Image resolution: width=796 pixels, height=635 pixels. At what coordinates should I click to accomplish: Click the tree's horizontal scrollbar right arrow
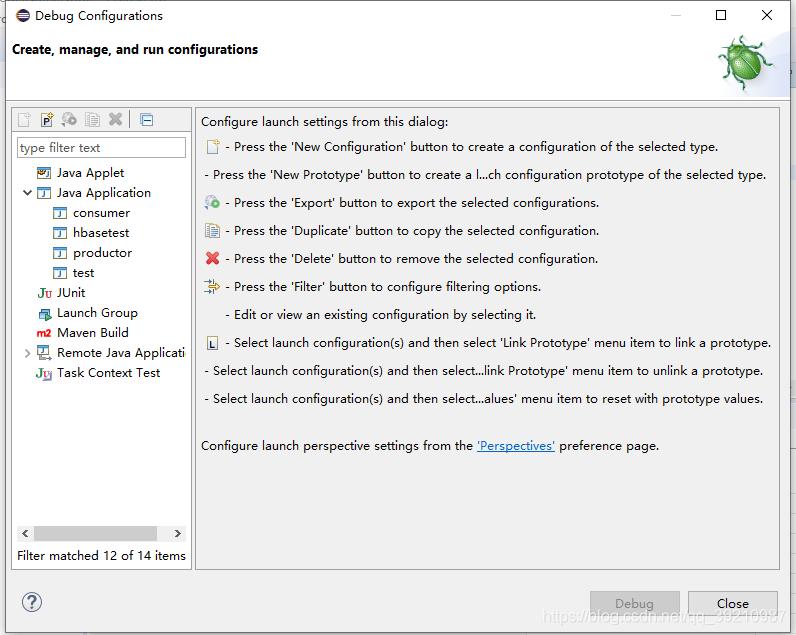(178, 534)
